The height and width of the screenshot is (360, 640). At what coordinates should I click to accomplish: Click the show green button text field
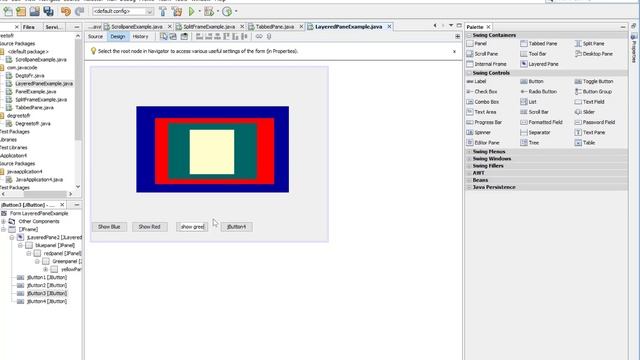click(192, 227)
